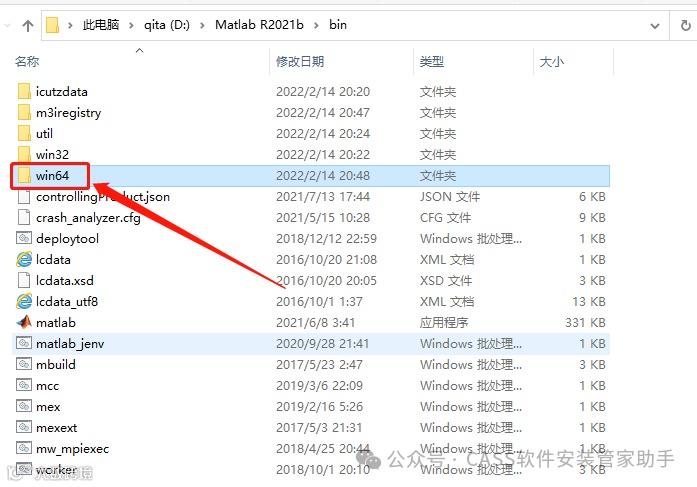Sort by 名称 column header
The image size is (697, 487).
coord(27,61)
